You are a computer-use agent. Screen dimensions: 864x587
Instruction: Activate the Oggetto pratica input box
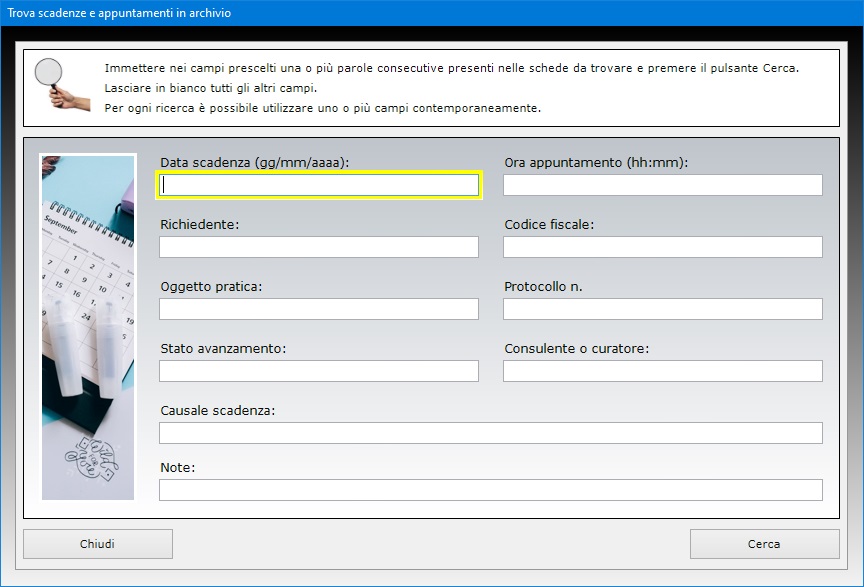pos(319,309)
